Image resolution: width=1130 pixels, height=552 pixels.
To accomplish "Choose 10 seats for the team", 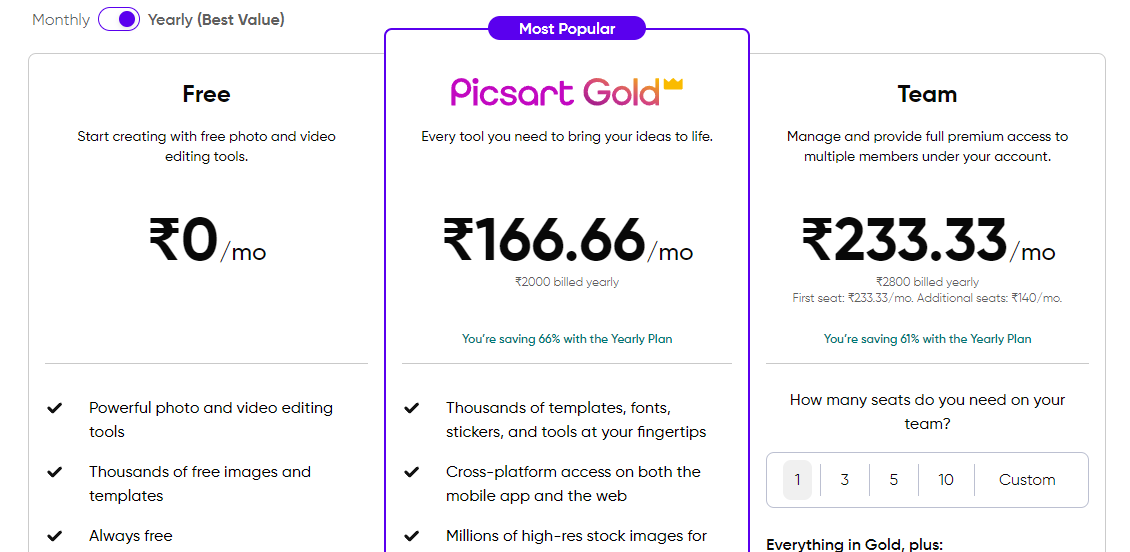I will pyautogui.click(x=946, y=480).
